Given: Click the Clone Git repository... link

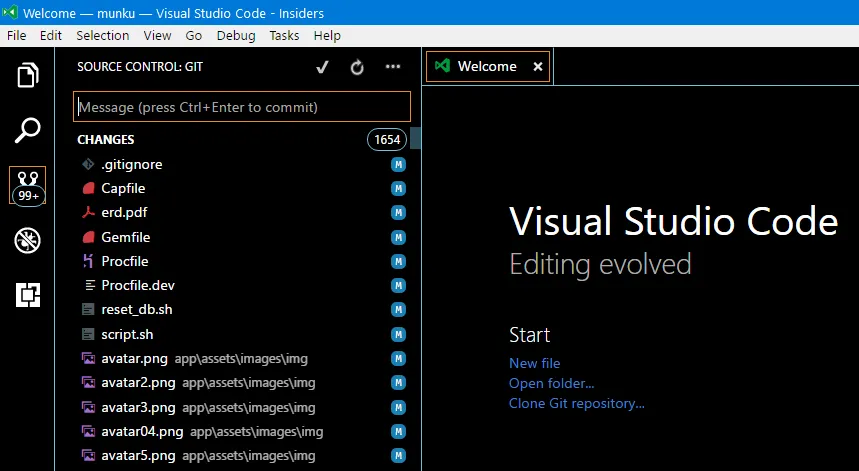Looking at the screenshot, I should pyautogui.click(x=577, y=404).
